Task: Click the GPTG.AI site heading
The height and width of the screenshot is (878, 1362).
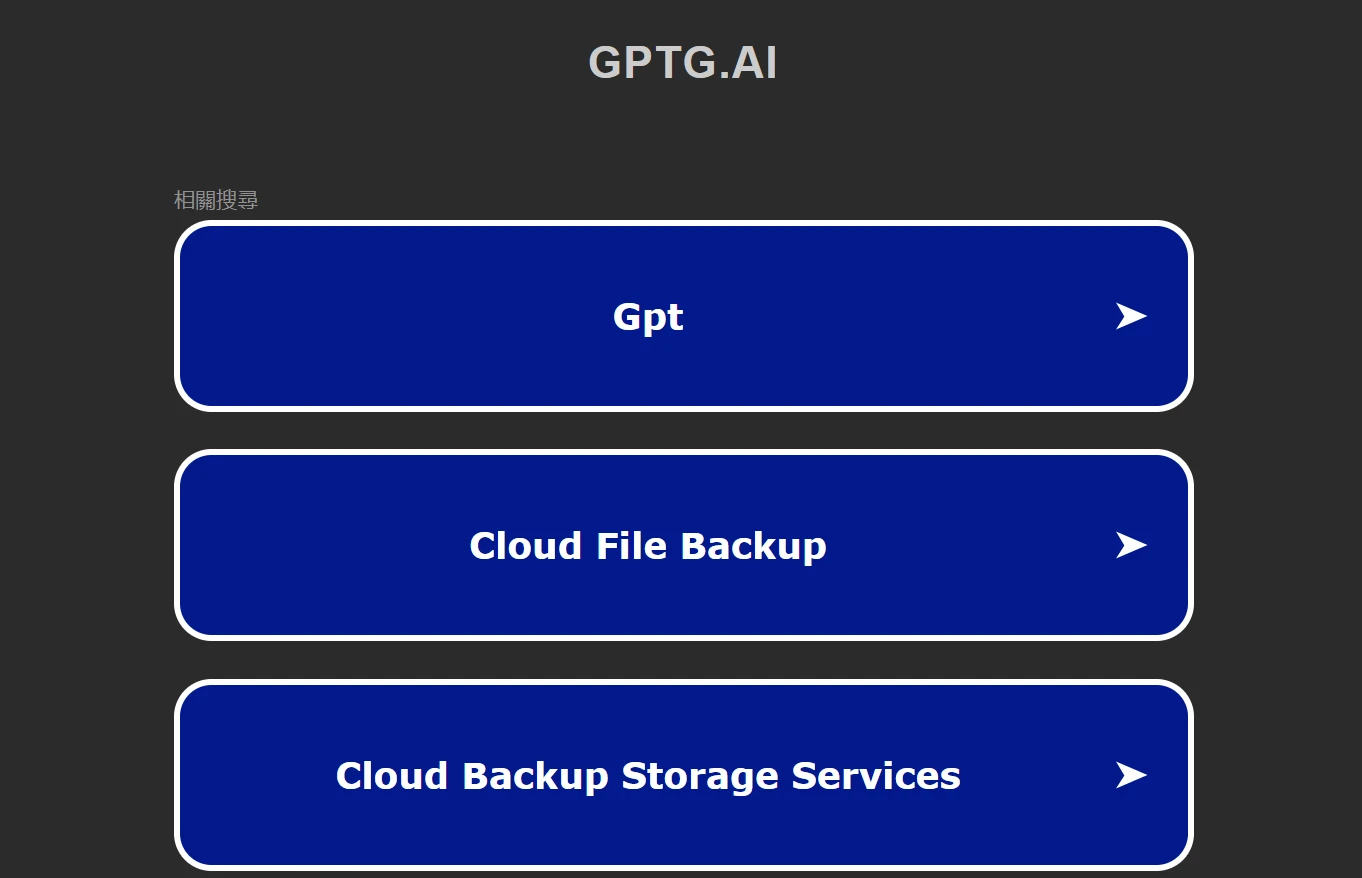Action: 682,62
